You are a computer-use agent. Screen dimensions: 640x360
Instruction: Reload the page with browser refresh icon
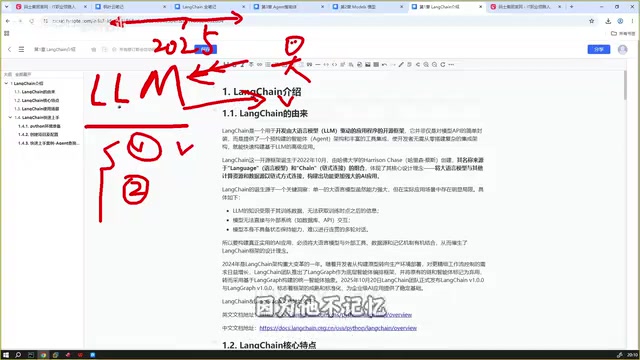pyautogui.click(x=31, y=21)
